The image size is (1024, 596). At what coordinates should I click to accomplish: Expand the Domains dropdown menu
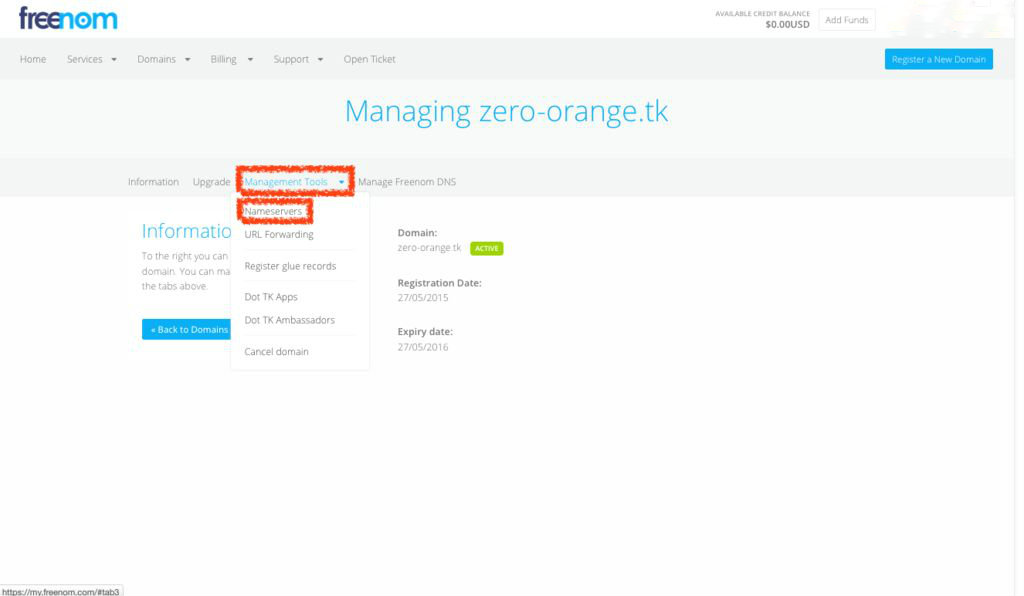[x=163, y=59]
